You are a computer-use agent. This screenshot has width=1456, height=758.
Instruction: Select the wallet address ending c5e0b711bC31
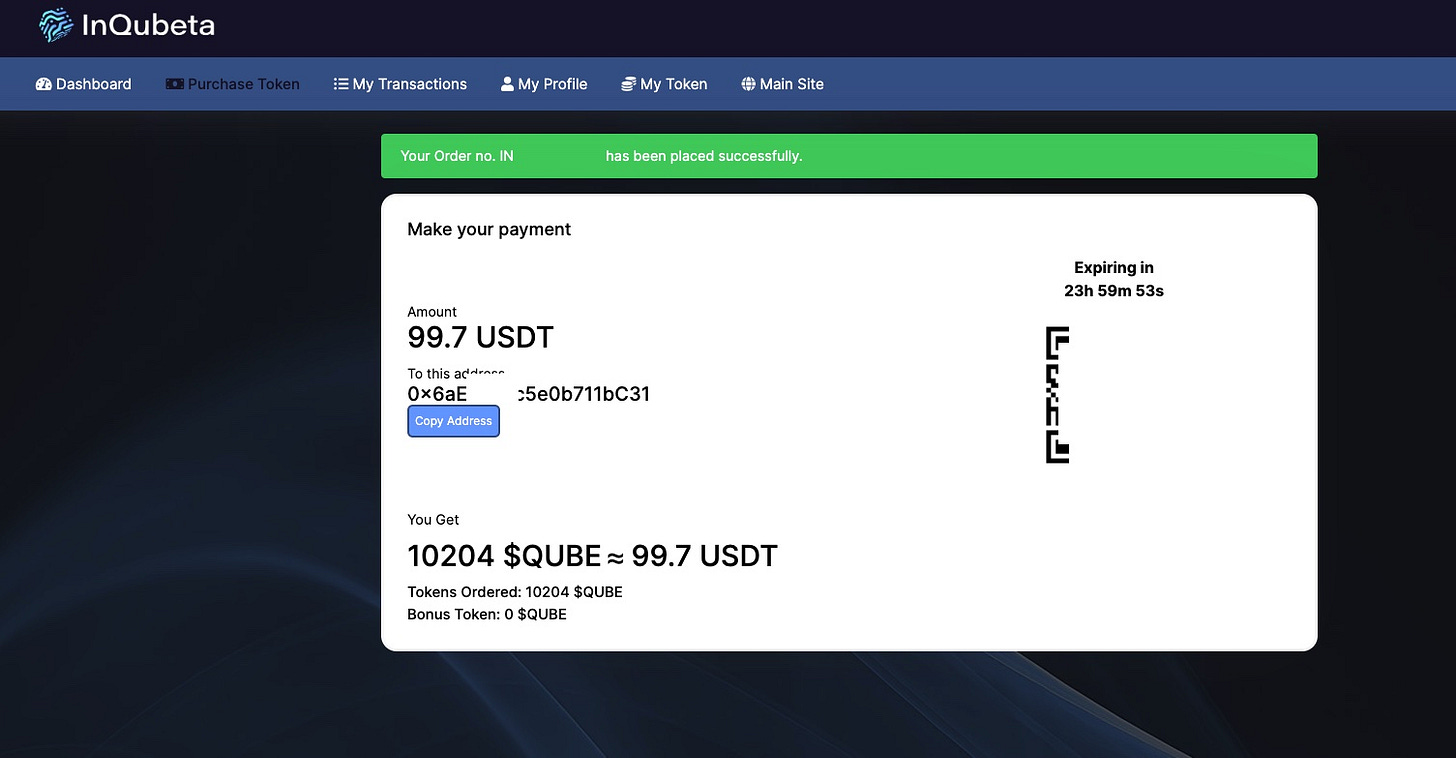pos(529,394)
